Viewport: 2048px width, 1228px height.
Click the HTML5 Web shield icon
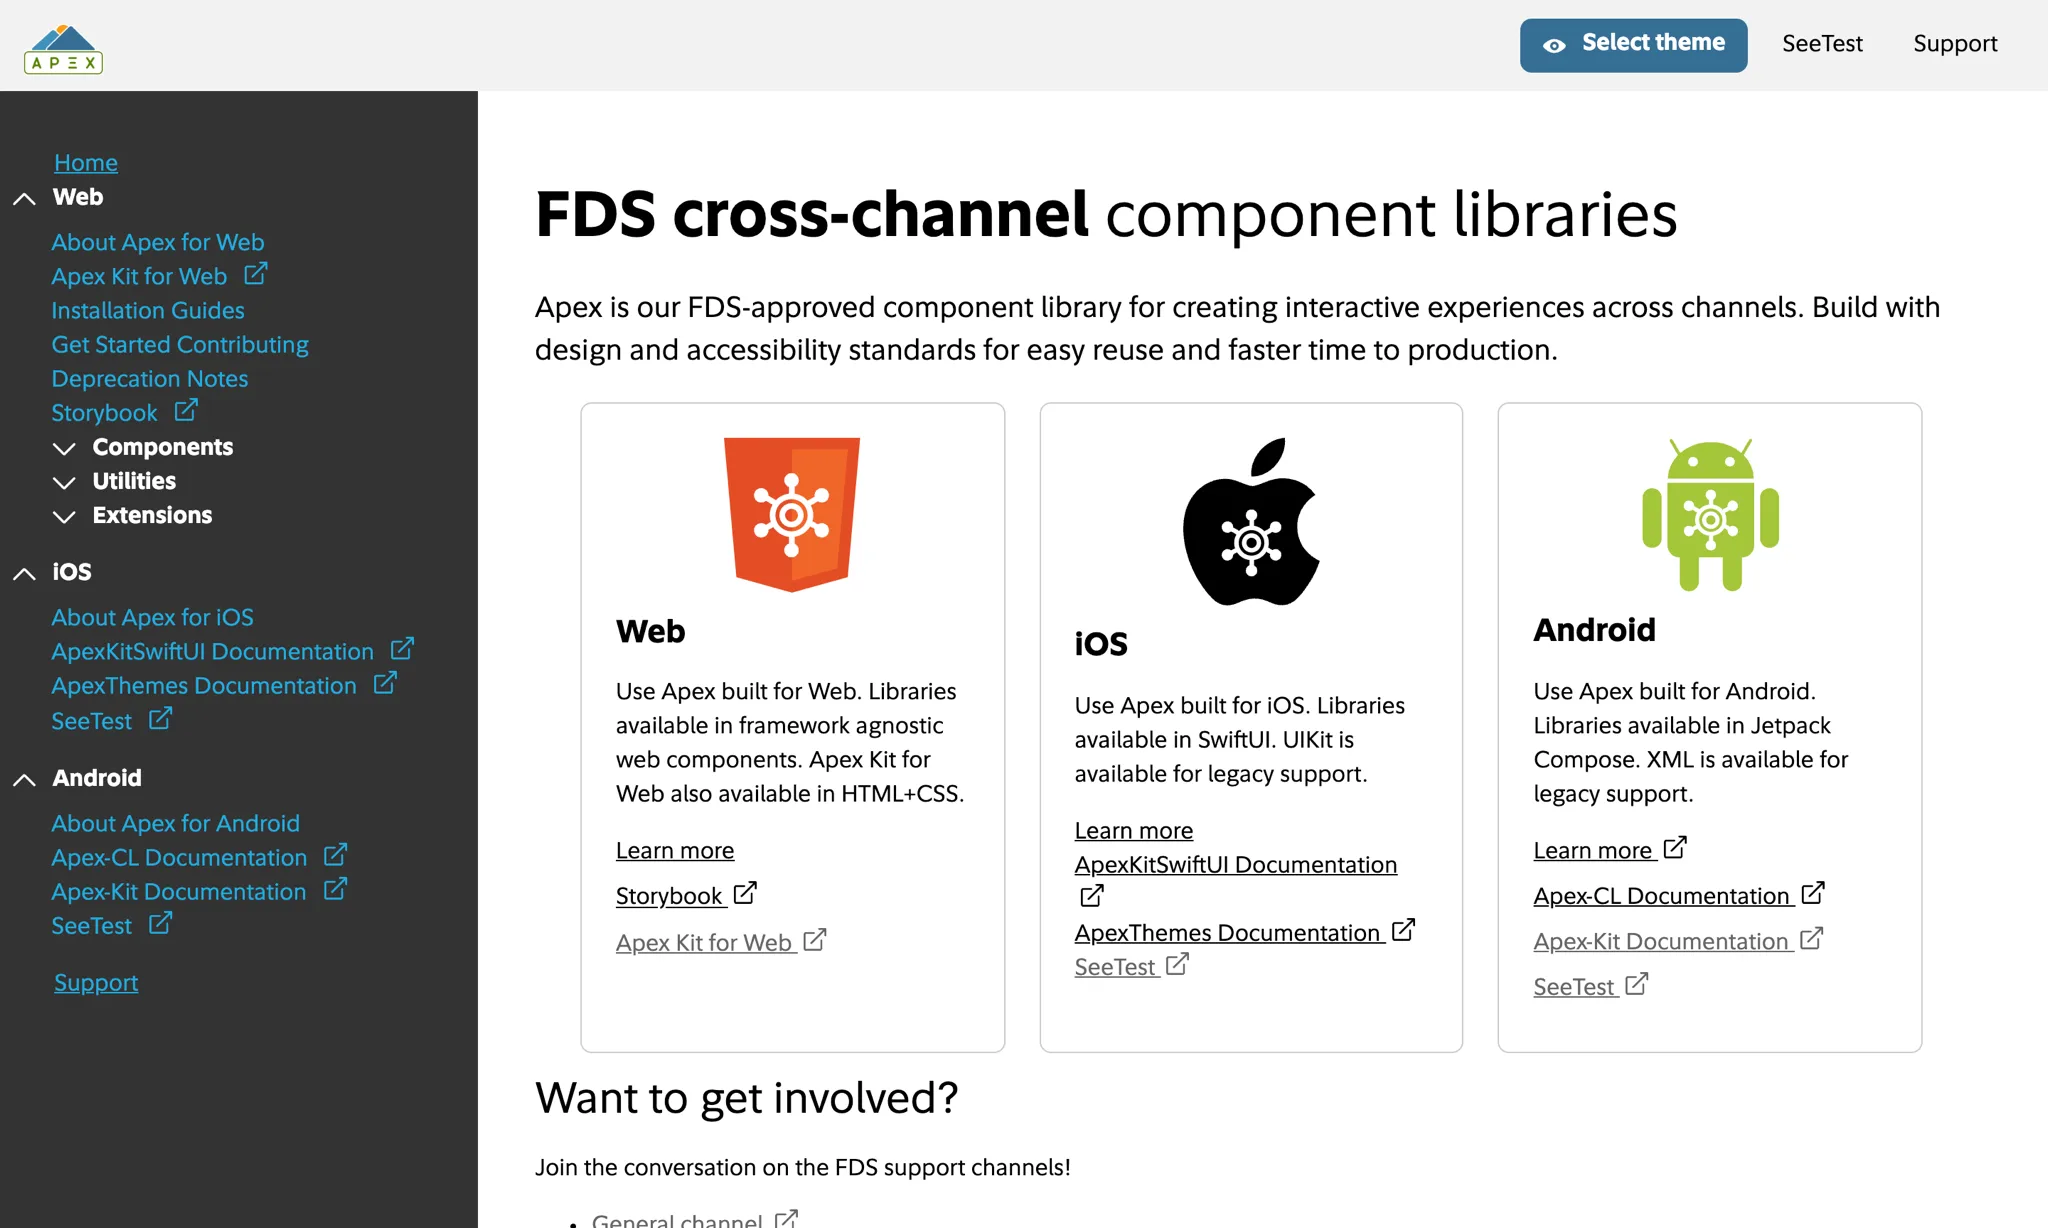(791, 514)
